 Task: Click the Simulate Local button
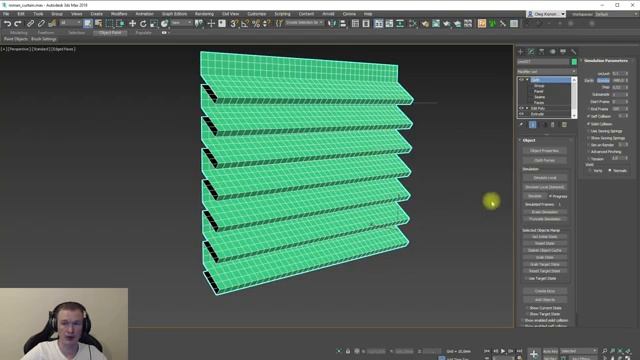point(544,178)
